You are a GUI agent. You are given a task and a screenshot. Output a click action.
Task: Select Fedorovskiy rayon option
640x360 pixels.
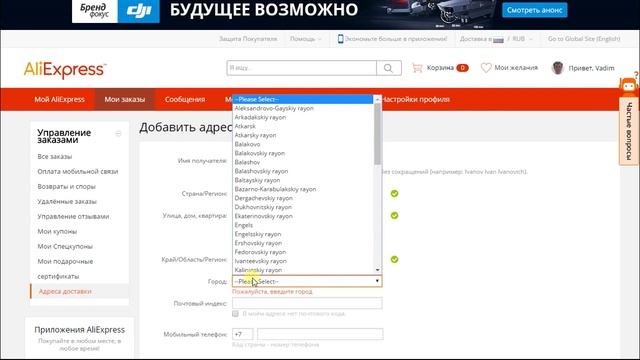[303, 252]
